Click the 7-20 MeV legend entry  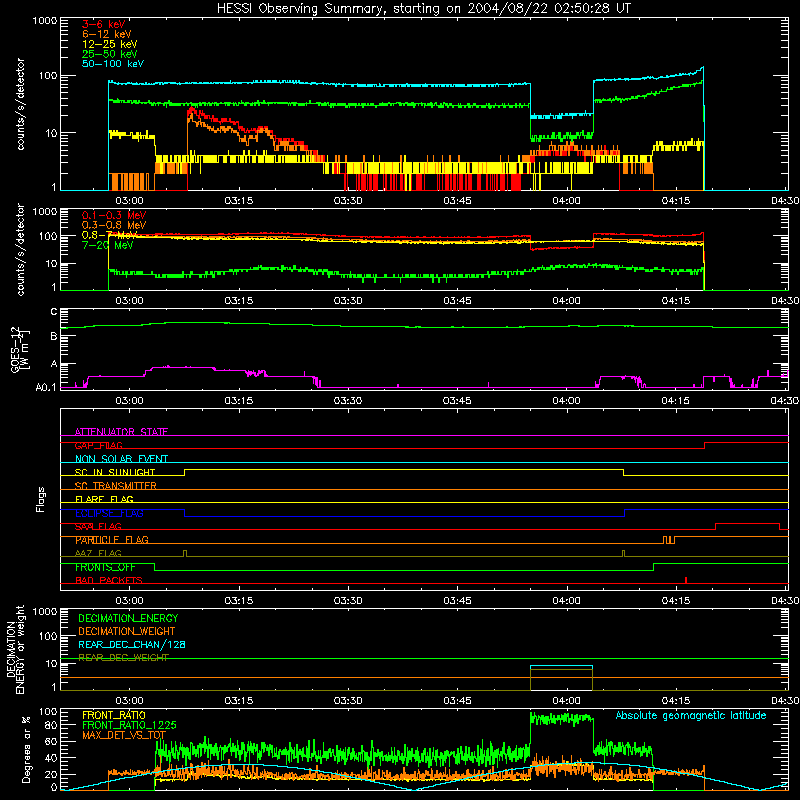107,245
